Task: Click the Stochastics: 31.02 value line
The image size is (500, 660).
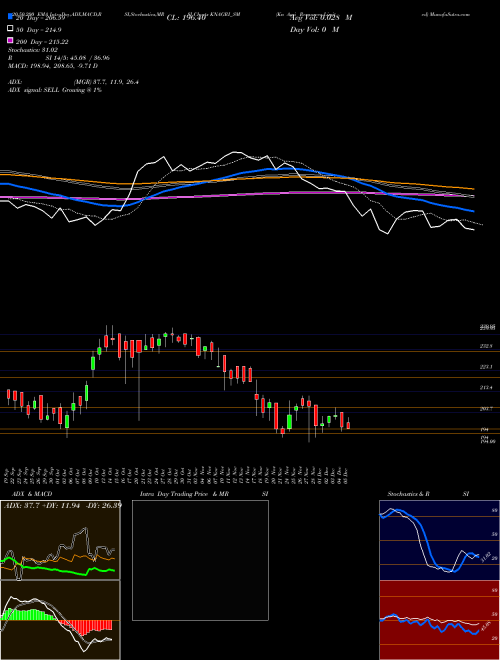Action: click(x=33, y=50)
